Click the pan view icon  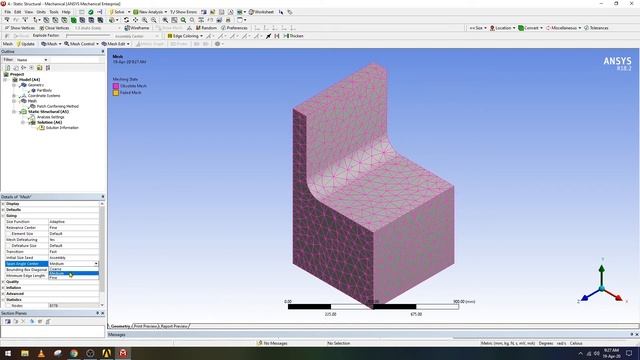point(136,20)
